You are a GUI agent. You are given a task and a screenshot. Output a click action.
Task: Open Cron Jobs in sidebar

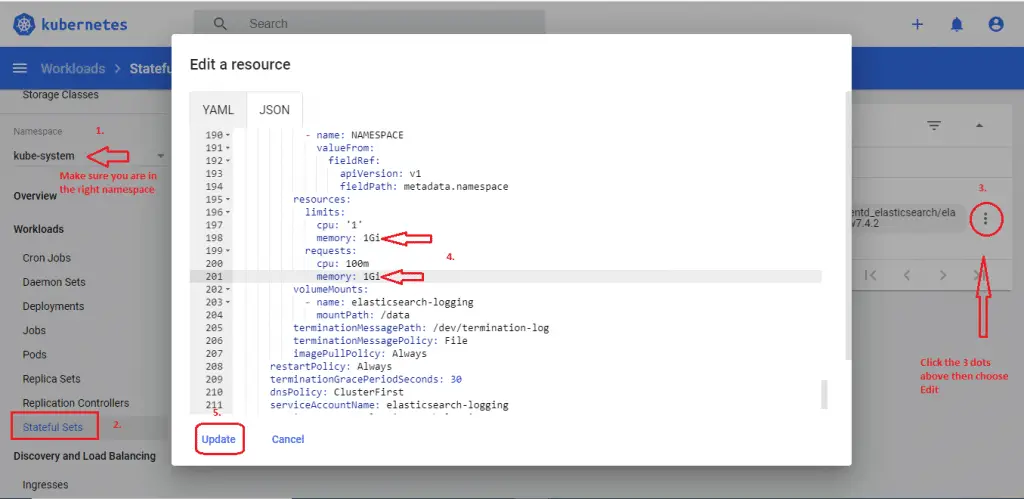[x=46, y=258]
